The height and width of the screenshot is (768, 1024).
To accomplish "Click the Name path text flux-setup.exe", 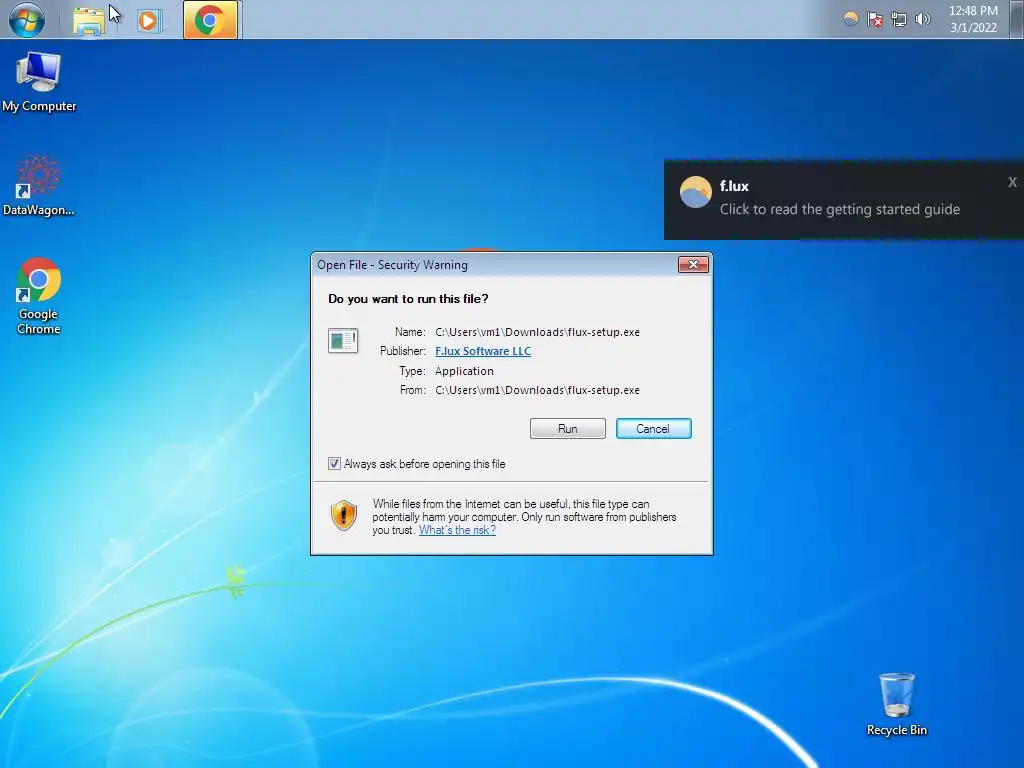I will coord(537,332).
